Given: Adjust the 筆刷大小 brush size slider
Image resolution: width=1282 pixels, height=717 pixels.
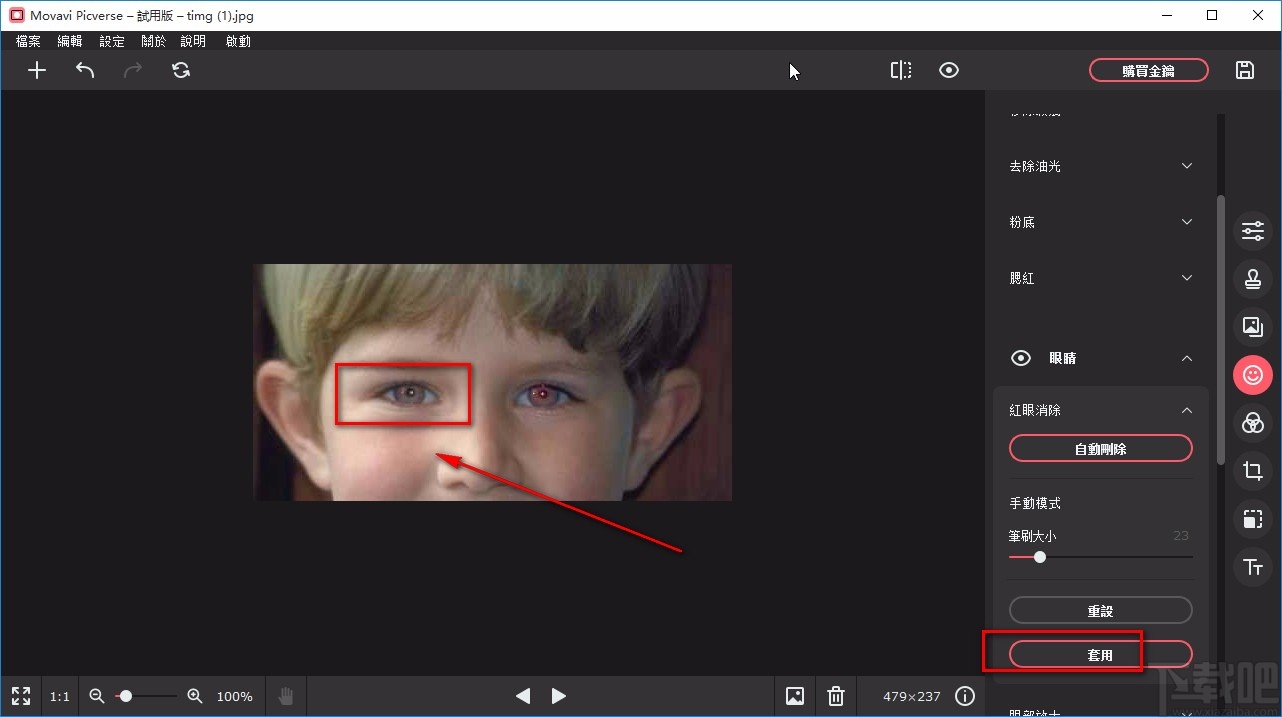Looking at the screenshot, I should coord(1039,557).
